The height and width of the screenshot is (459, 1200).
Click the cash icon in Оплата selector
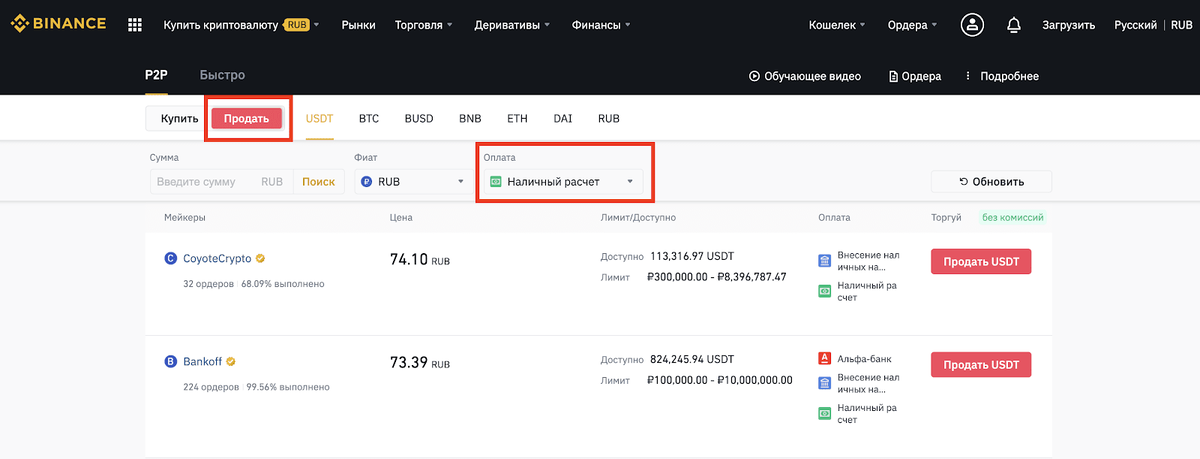[x=495, y=182]
